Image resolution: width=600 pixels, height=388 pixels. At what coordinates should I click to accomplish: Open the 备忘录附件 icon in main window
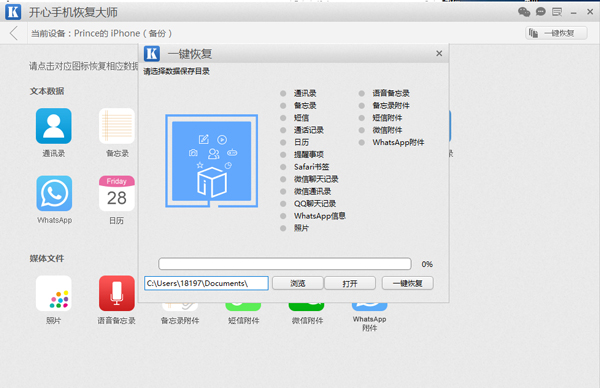[x=180, y=307]
